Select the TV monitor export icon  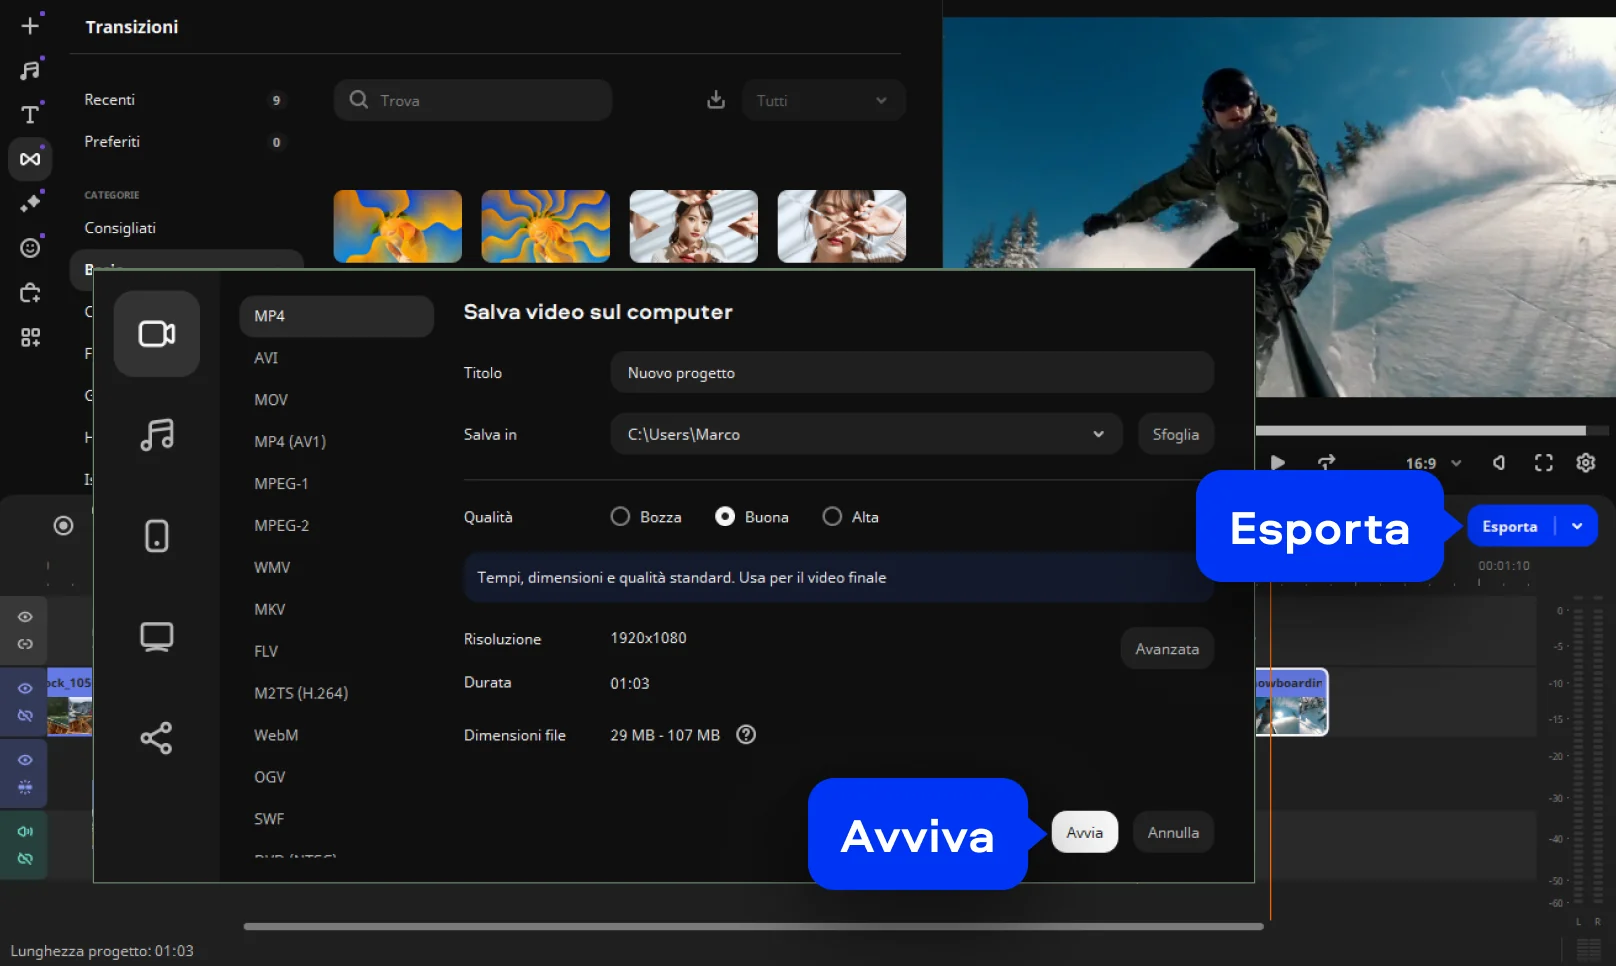pos(156,637)
